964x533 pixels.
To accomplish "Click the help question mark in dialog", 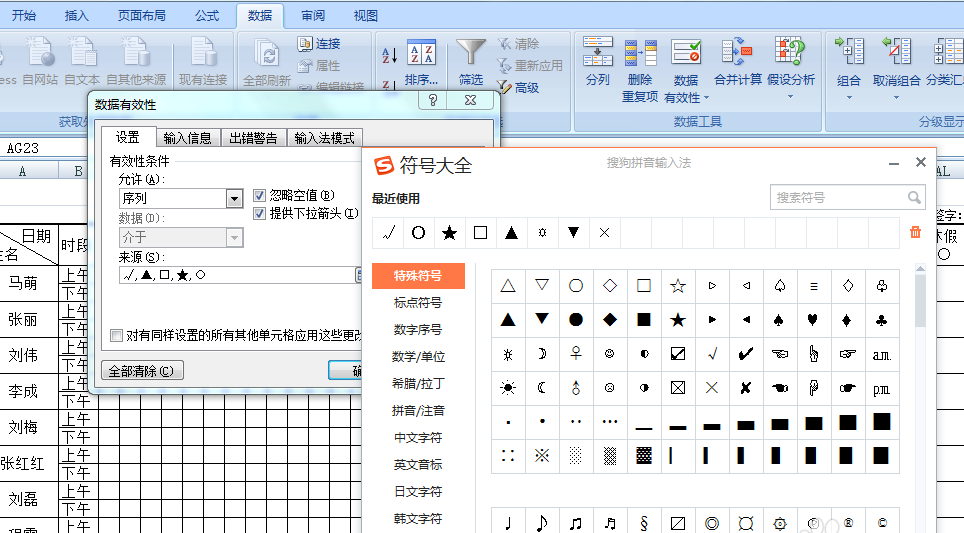I will pyautogui.click(x=433, y=100).
